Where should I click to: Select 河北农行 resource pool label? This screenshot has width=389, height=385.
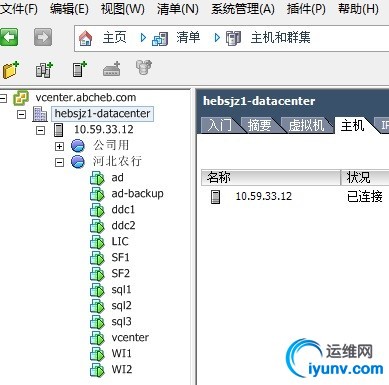(117, 161)
